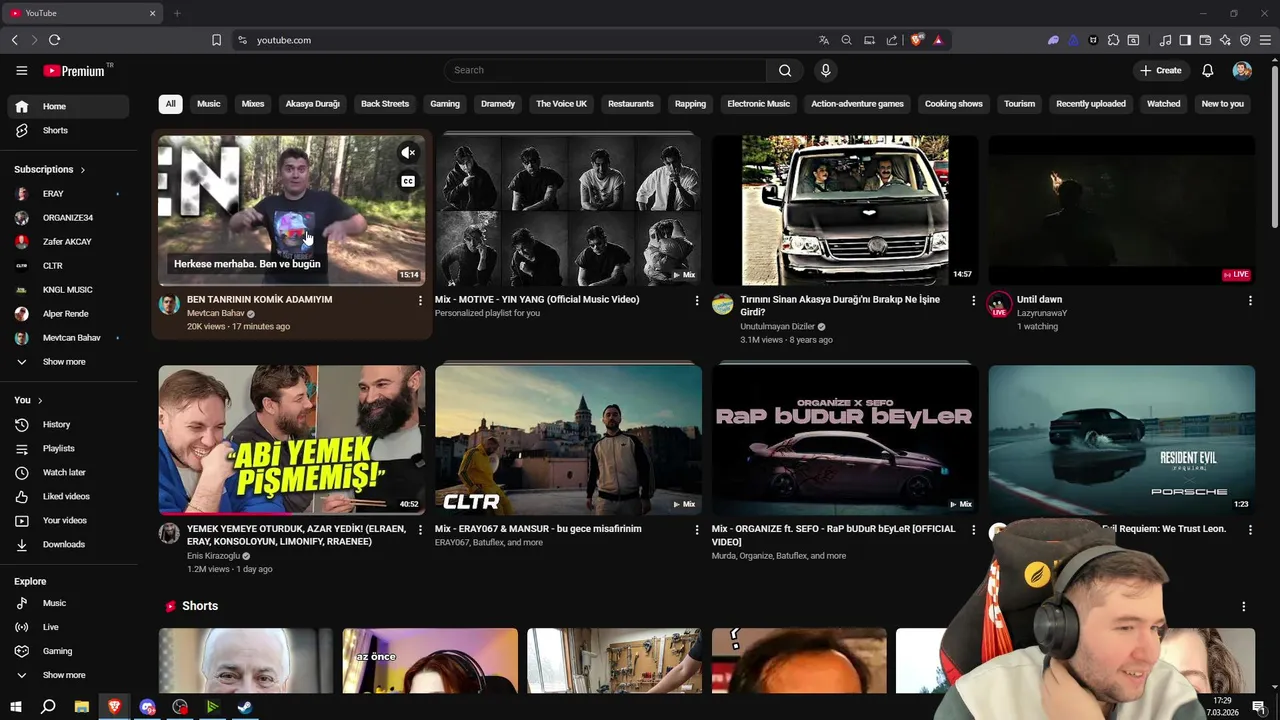The height and width of the screenshot is (720, 1280).
Task: Select the Gaming filter chip
Action: 445,104
